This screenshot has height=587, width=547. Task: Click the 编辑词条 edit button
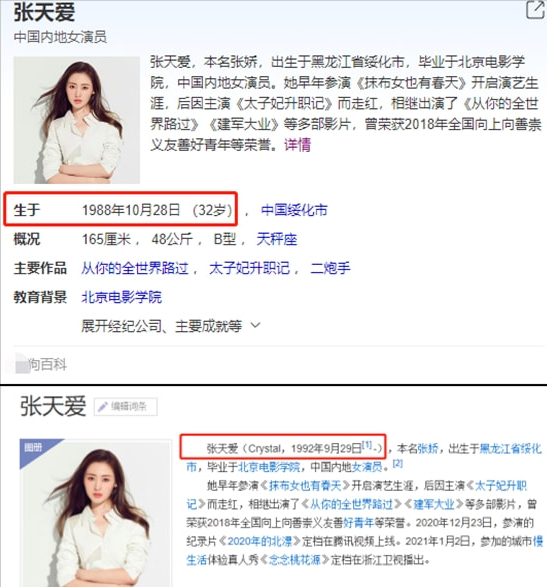click(125, 407)
